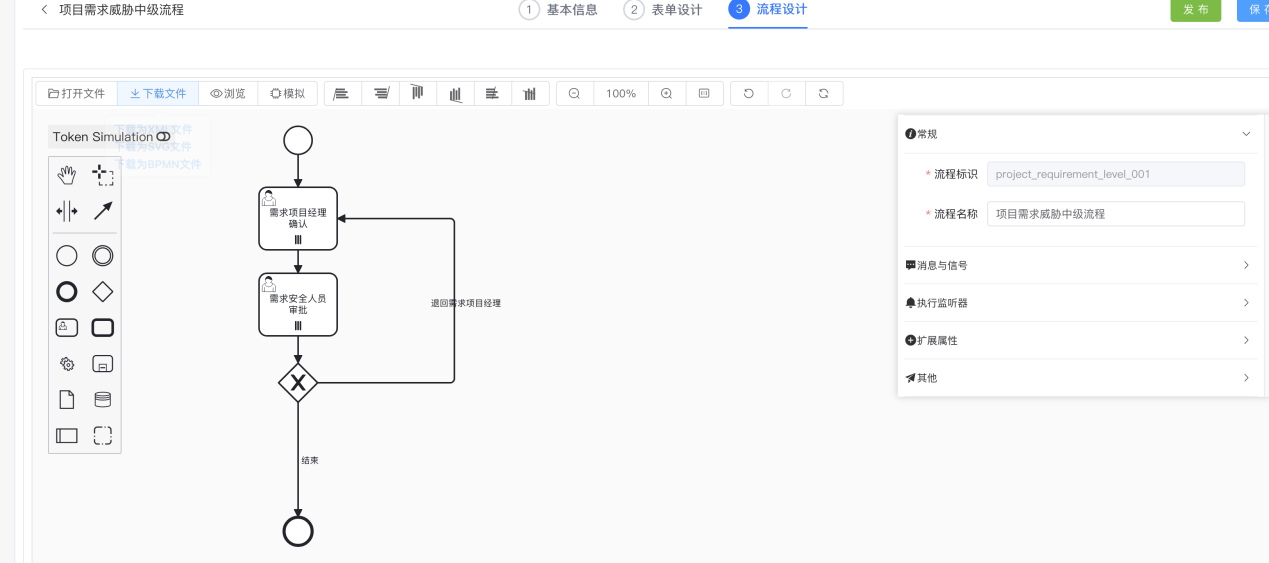Click 模拟 simulate button
The width and height of the screenshot is (1269, 563).
coord(288,93)
